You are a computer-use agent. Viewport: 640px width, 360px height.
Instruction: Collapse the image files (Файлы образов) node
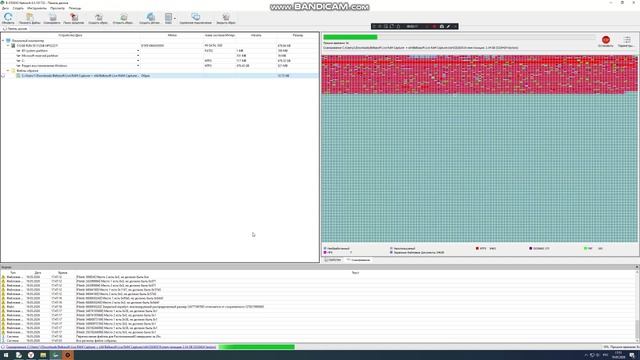[8, 71]
